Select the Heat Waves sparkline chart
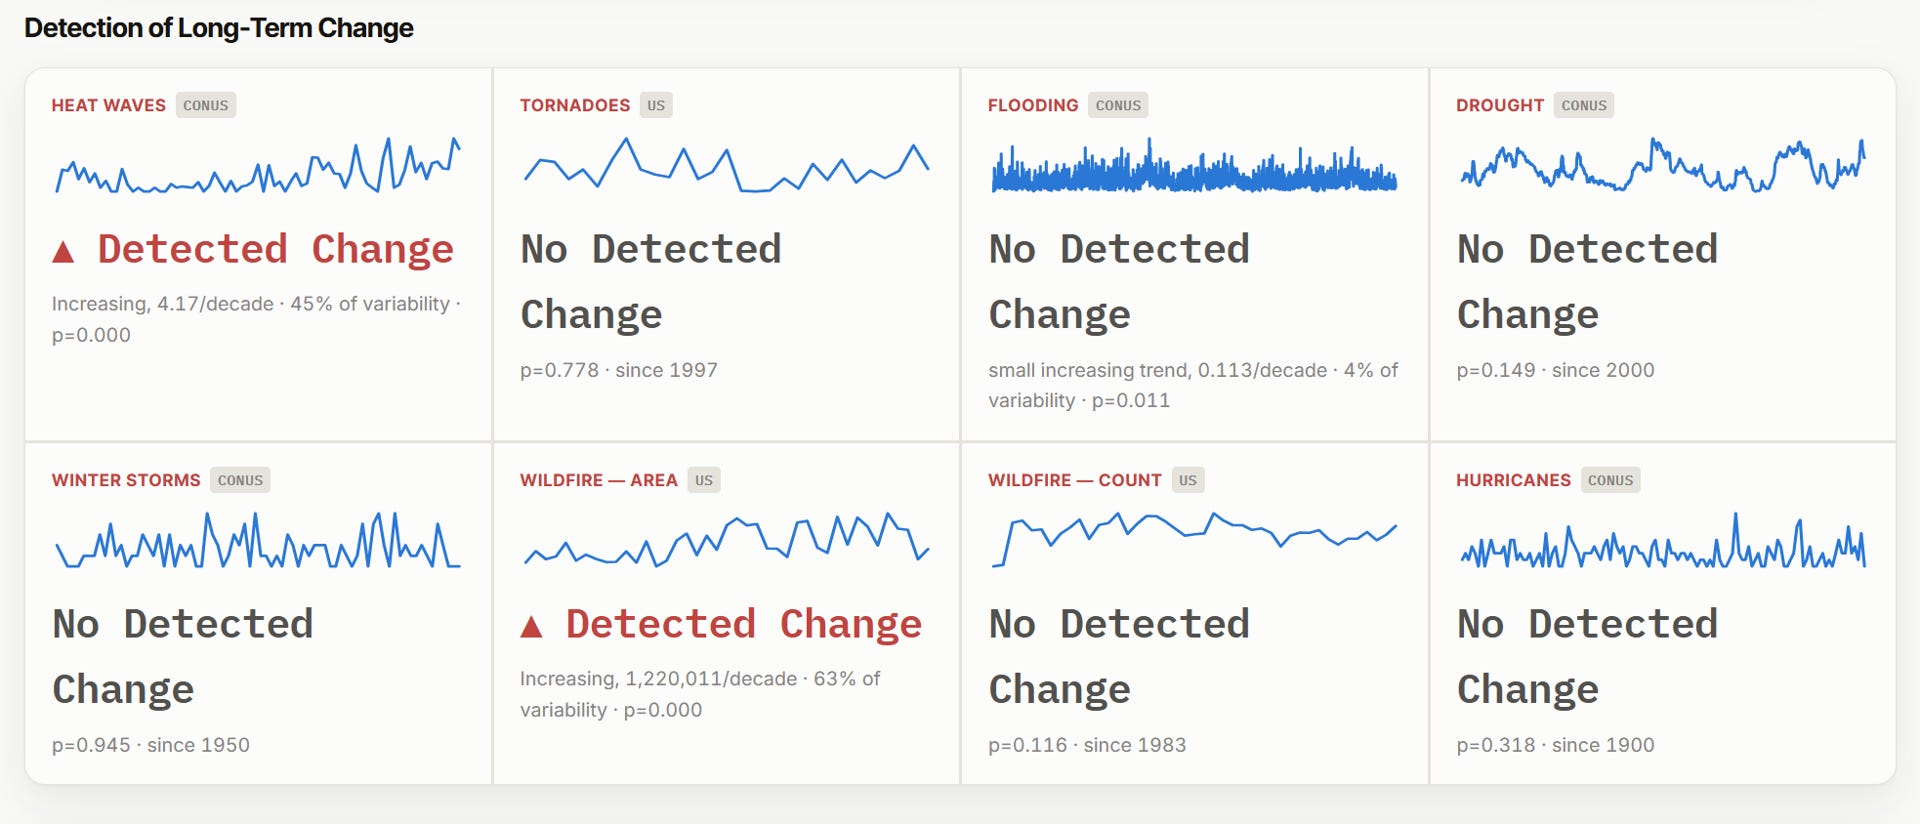This screenshot has height=824, width=1920. [x=258, y=165]
